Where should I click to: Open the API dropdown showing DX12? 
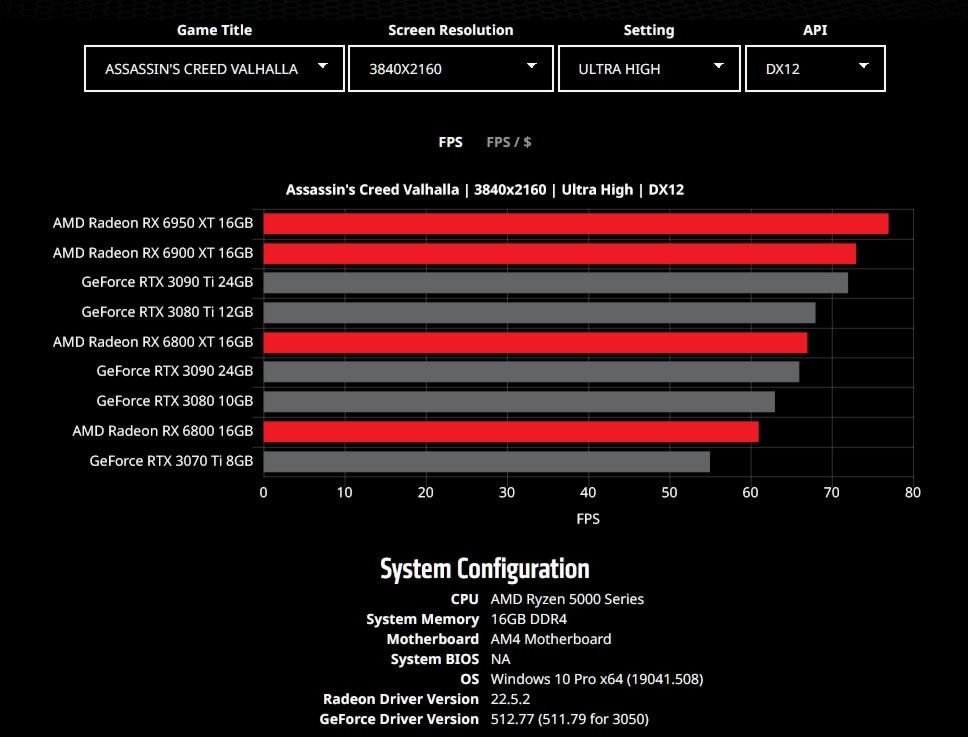[813, 68]
